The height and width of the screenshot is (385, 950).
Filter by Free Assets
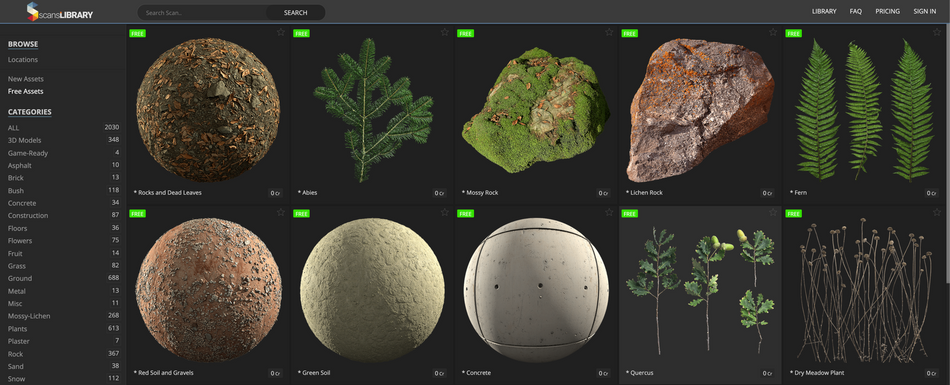click(x=25, y=92)
